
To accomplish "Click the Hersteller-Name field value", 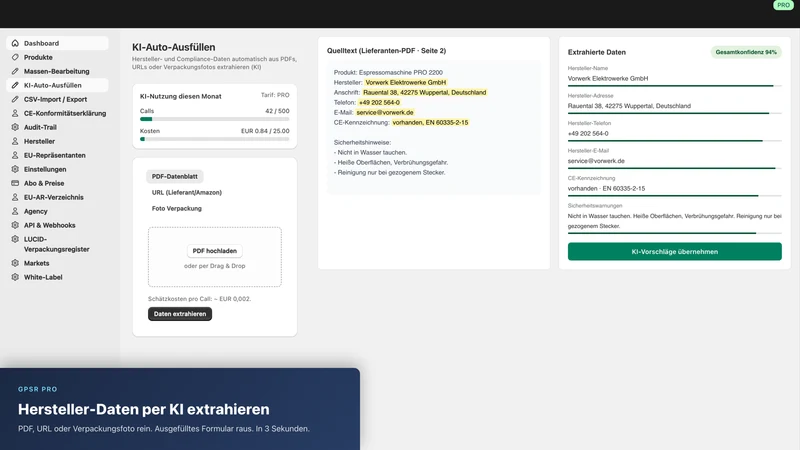I will [x=608, y=79].
